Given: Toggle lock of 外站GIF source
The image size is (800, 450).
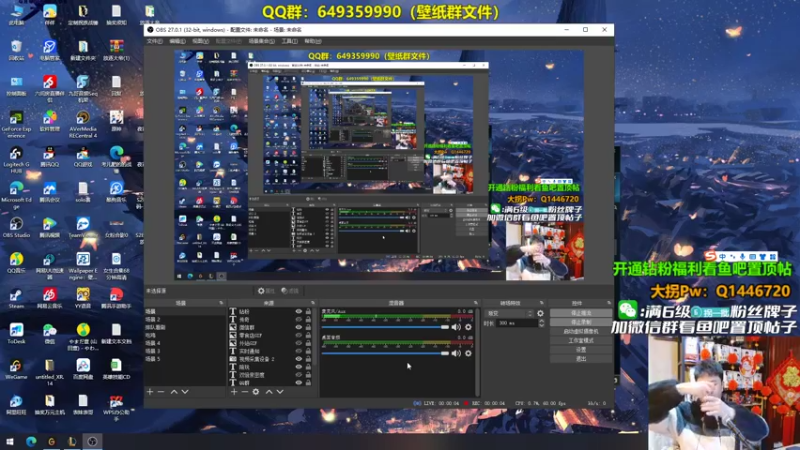Looking at the screenshot, I should point(308,343).
